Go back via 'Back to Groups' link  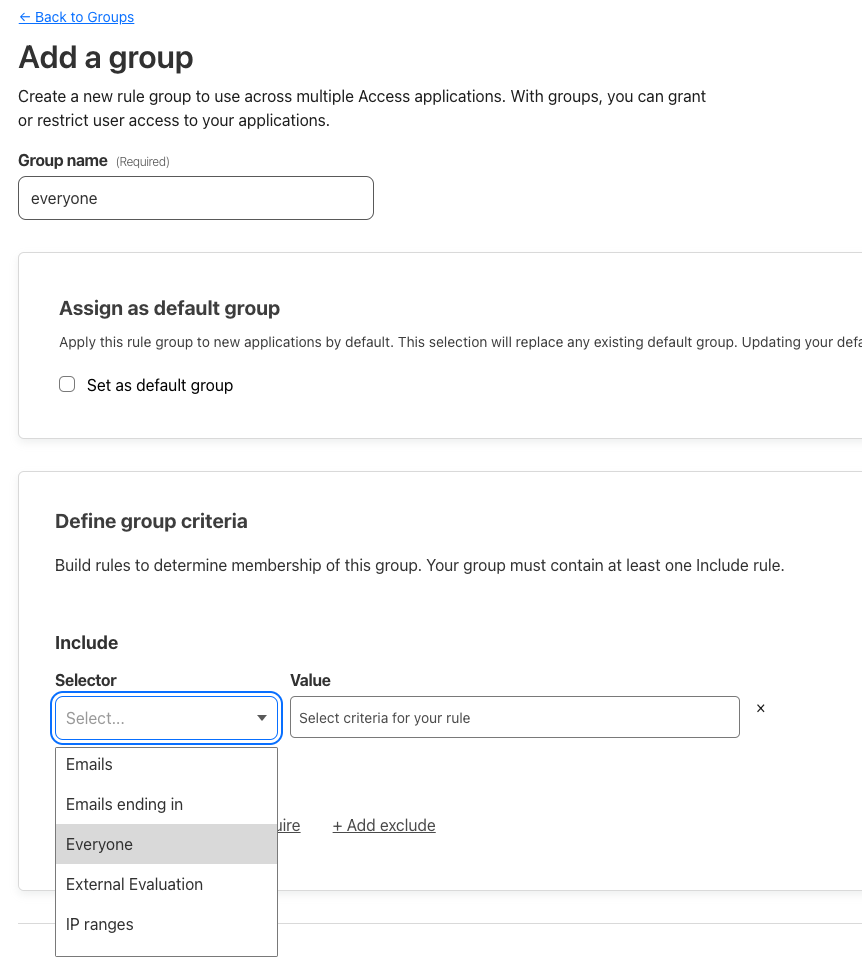(76, 17)
